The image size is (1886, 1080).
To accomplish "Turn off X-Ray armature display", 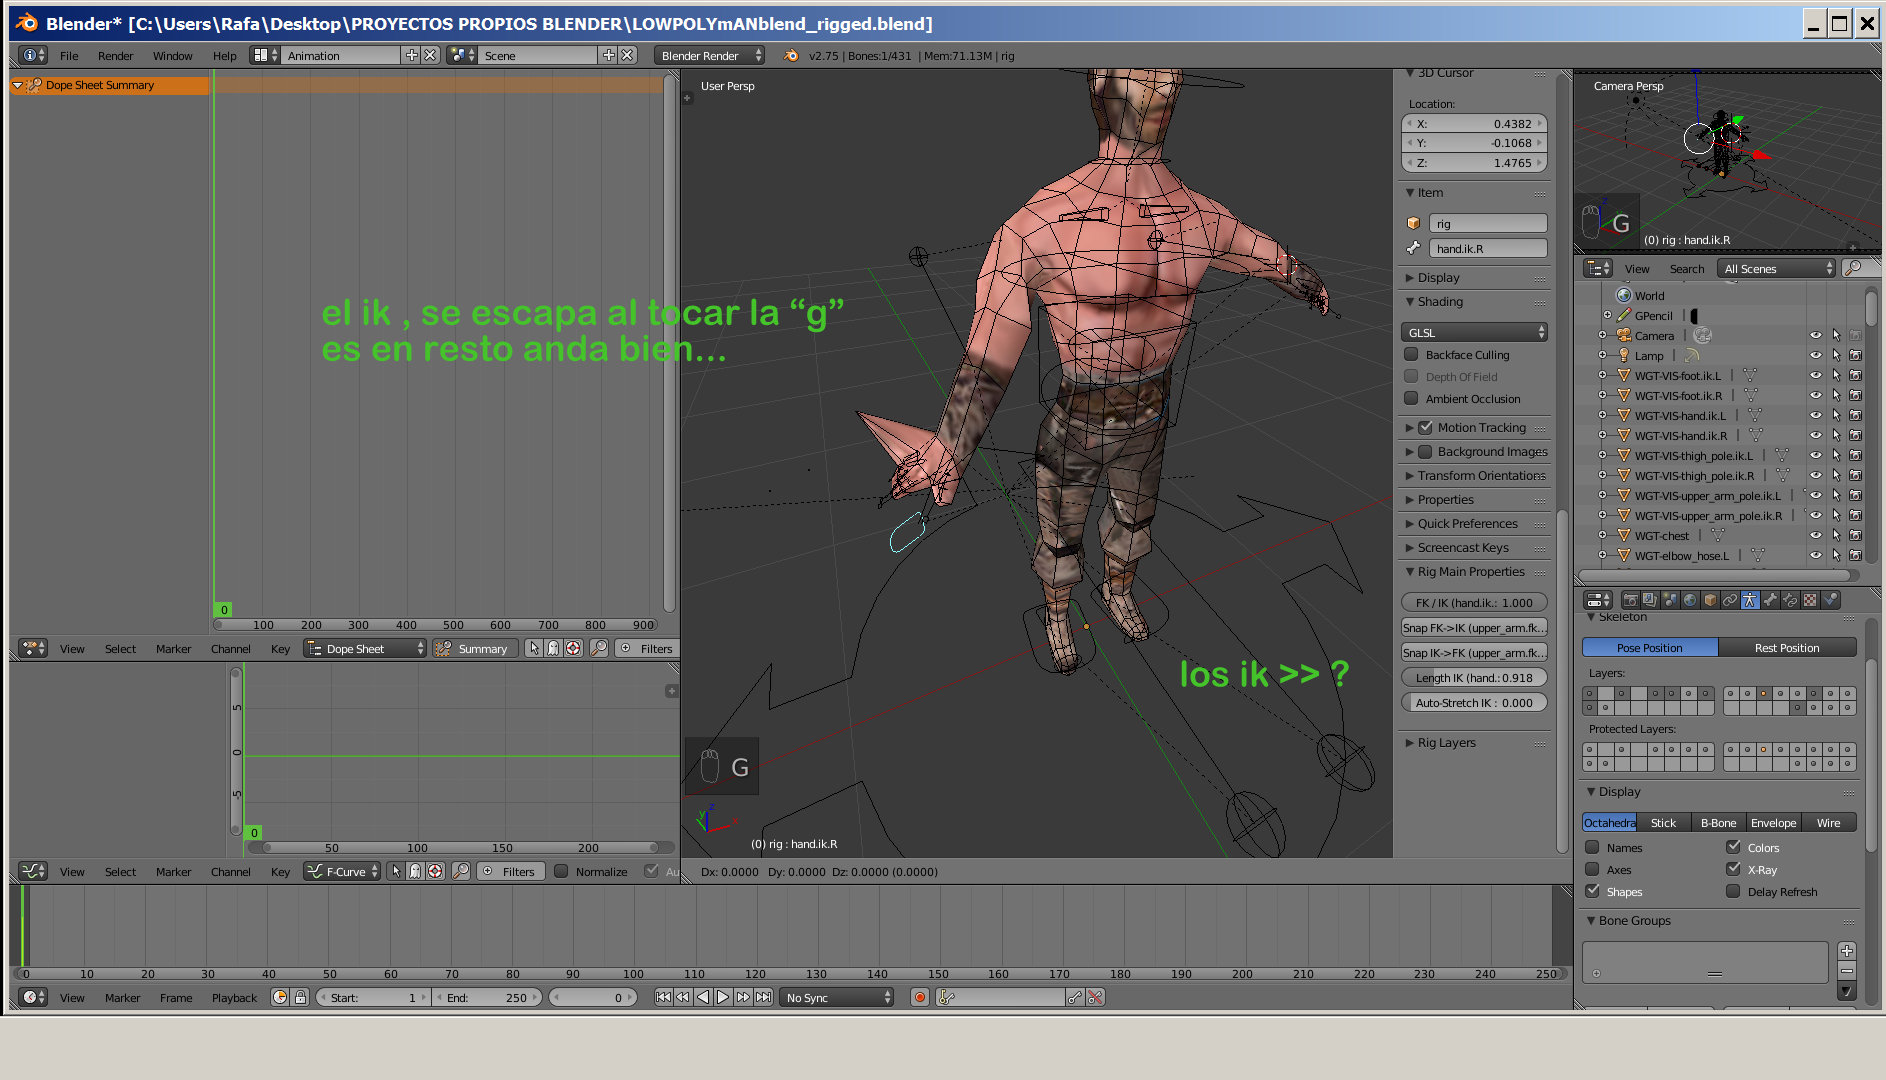I will pyautogui.click(x=1733, y=869).
